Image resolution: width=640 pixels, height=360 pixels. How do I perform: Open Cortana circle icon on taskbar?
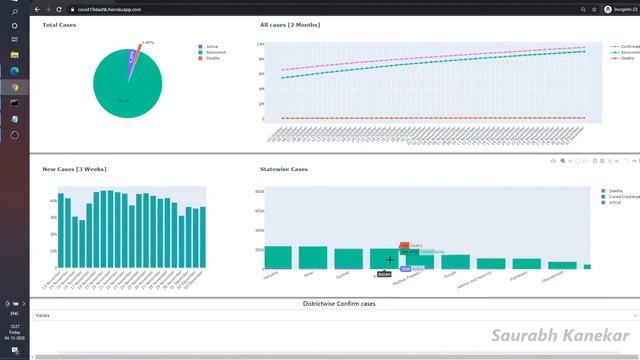pos(15,26)
